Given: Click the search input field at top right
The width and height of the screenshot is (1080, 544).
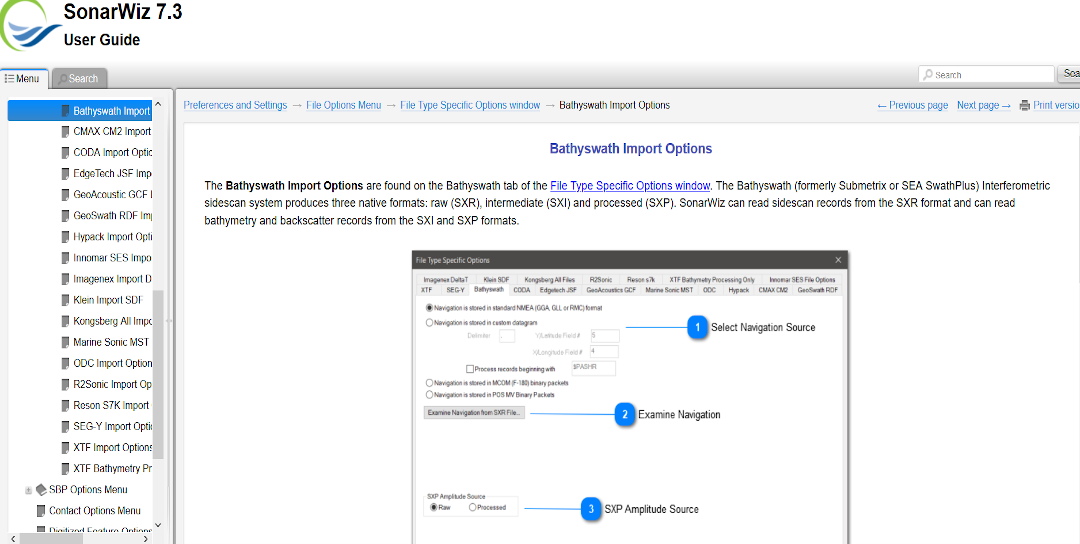Looking at the screenshot, I should (x=986, y=74).
